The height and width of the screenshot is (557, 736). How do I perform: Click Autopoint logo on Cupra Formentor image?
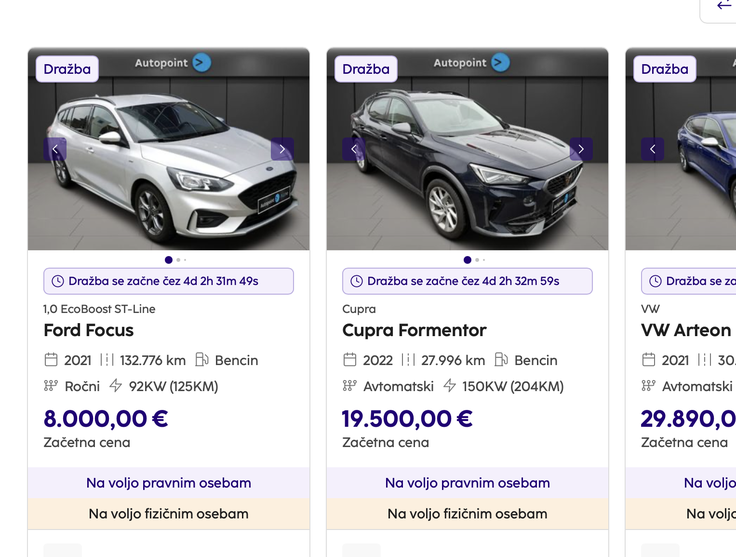point(471,63)
